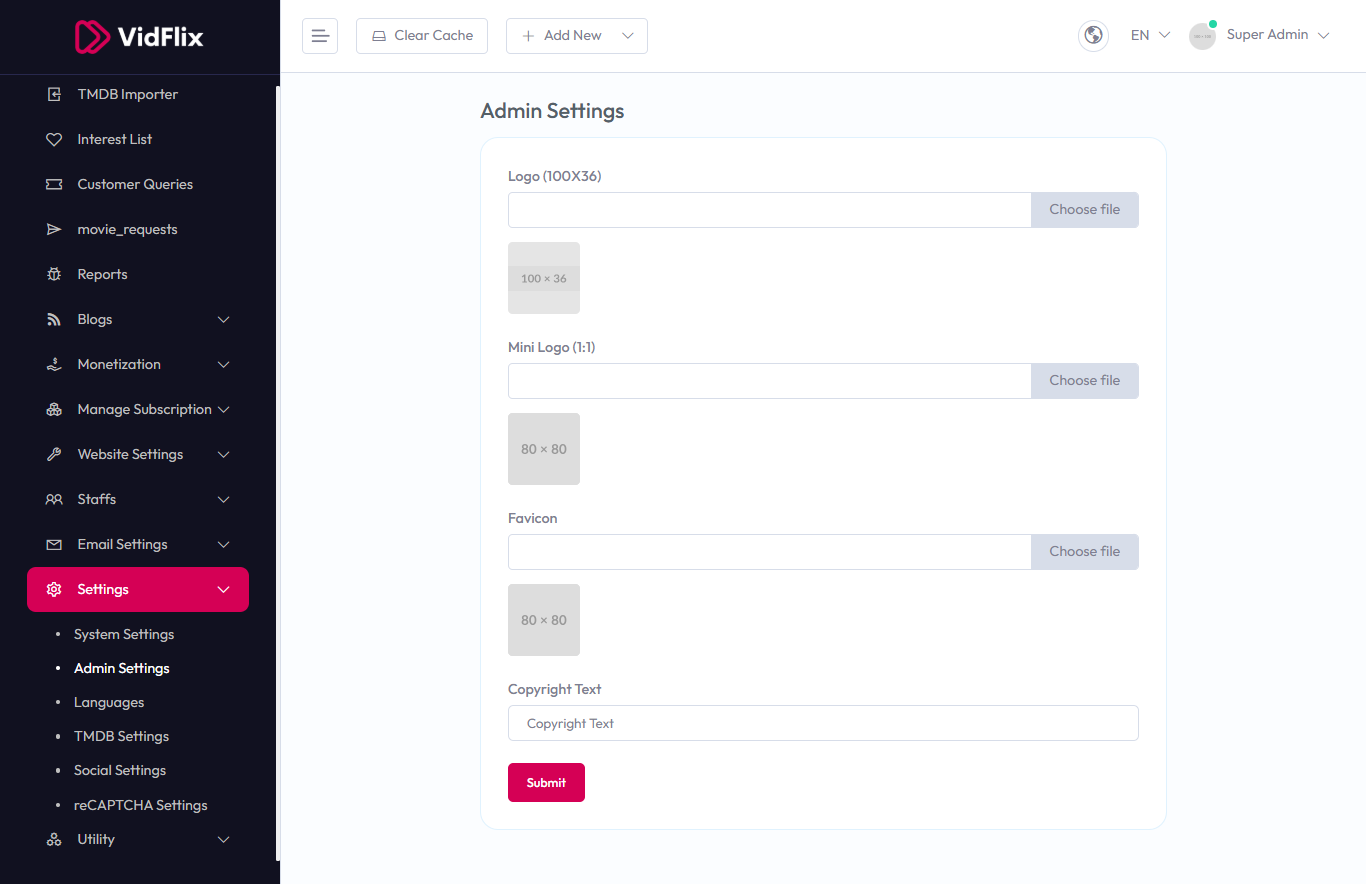This screenshot has width=1366, height=884.
Task: Click the Clear Cache button
Action: (x=421, y=35)
